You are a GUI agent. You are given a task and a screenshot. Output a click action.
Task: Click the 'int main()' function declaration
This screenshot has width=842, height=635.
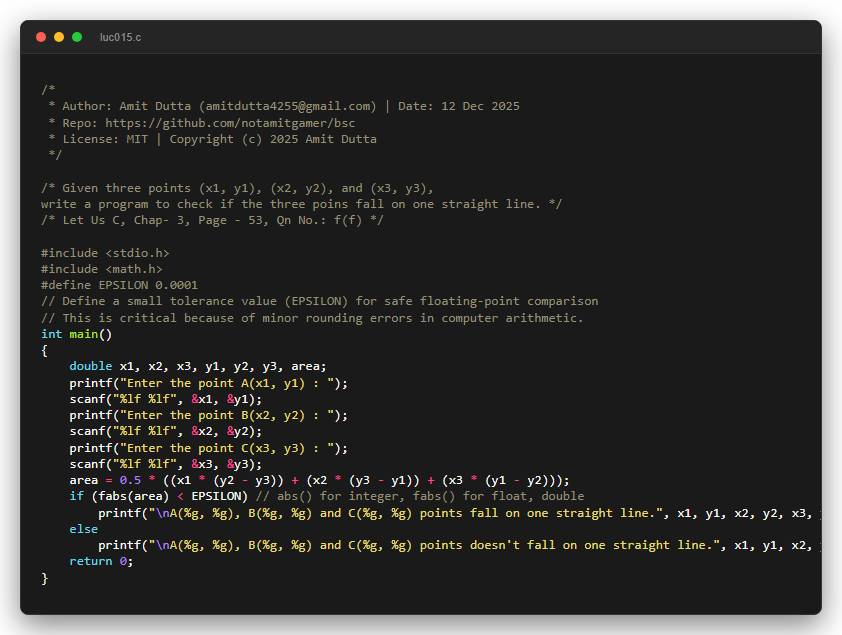(76, 334)
